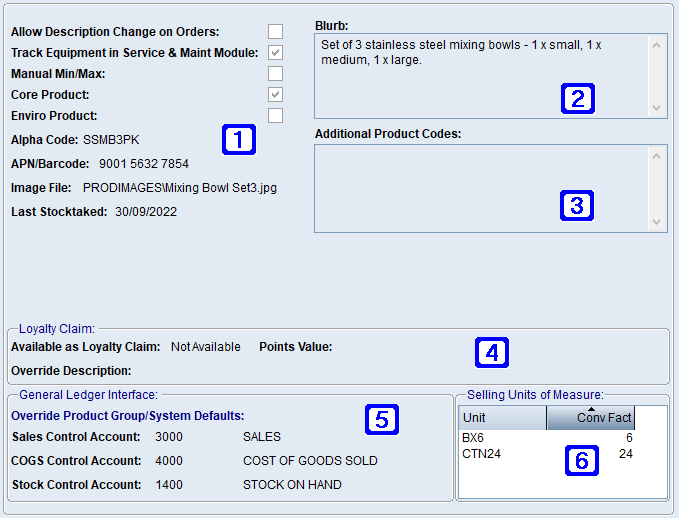The width and height of the screenshot is (679, 518).
Task: Toggle Track Equipment in Service & Maint Module
Action: (x=275, y=53)
